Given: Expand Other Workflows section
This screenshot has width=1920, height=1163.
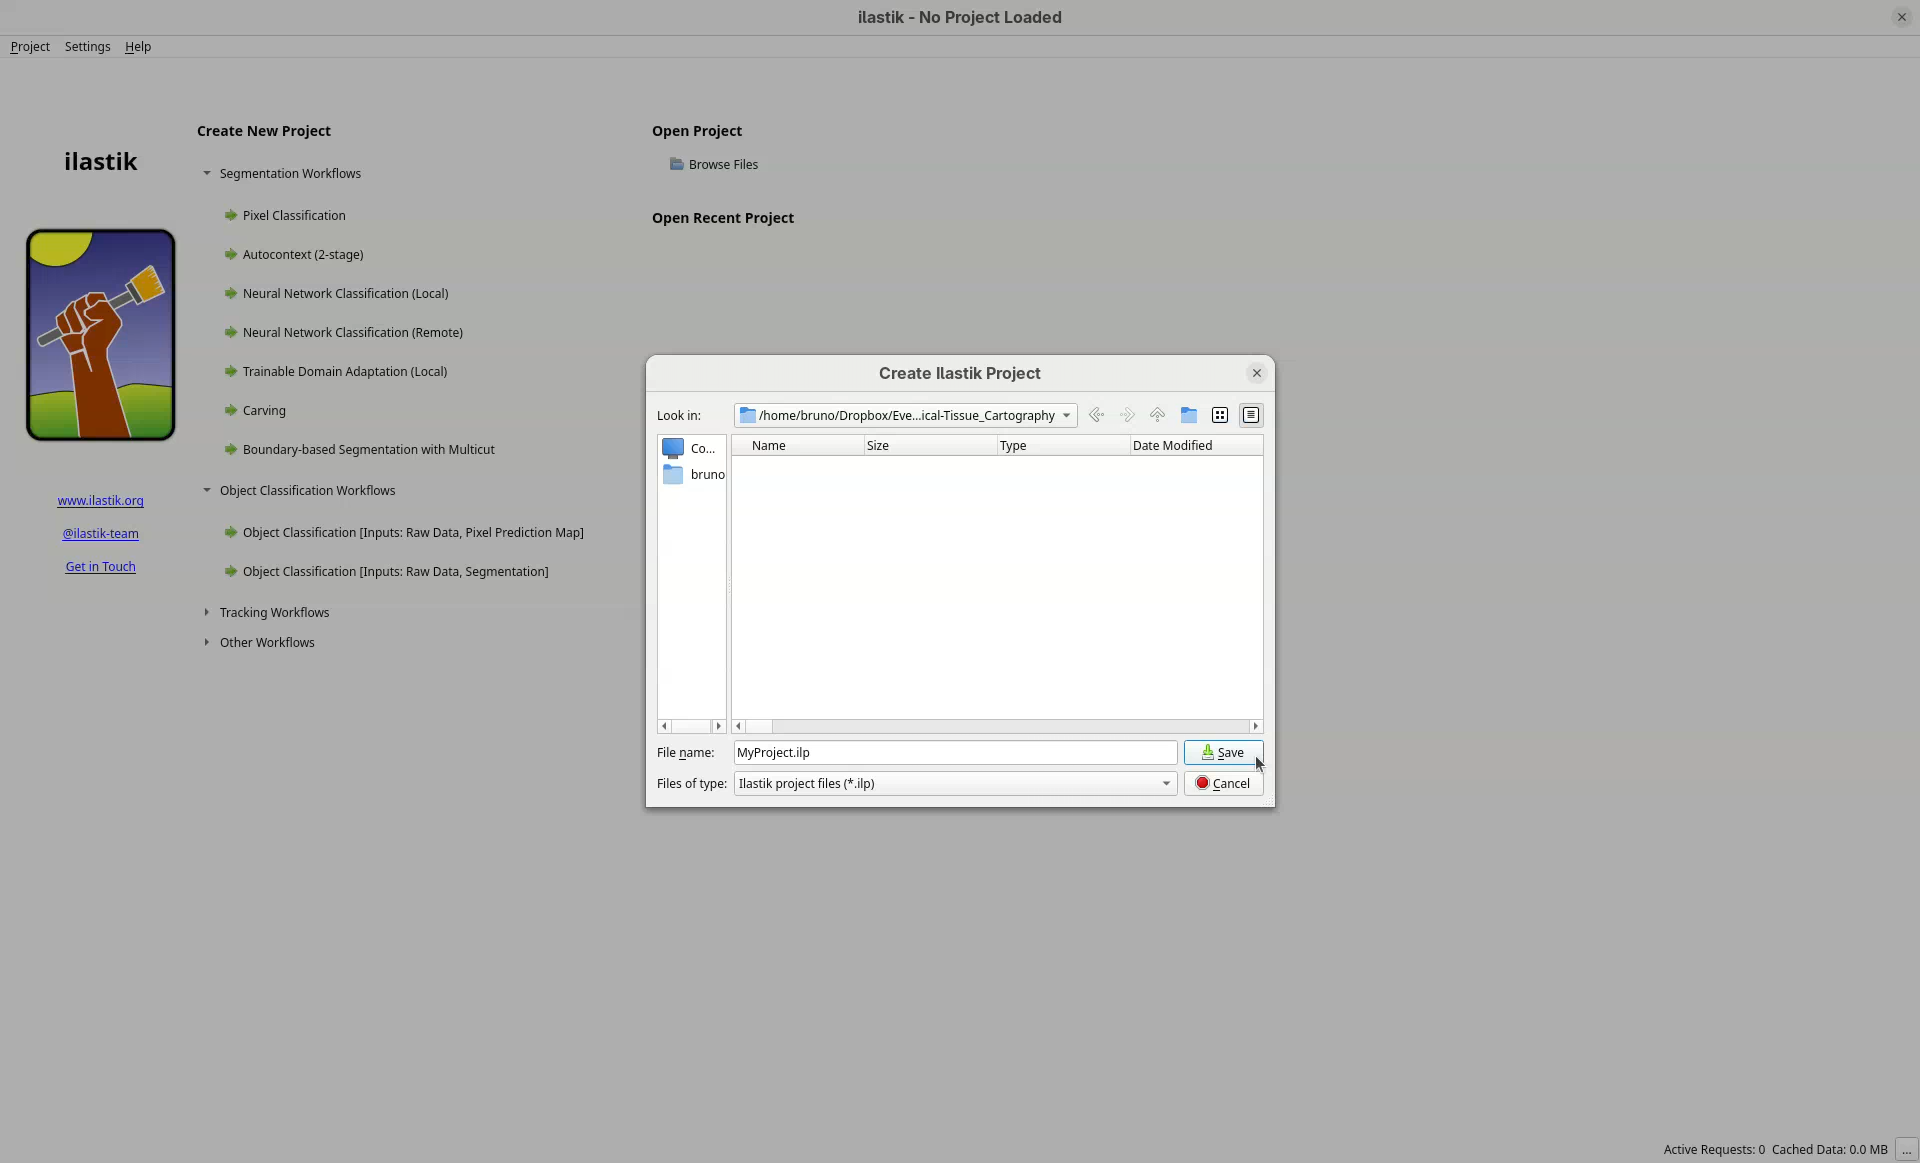Looking at the screenshot, I should 207,642.
